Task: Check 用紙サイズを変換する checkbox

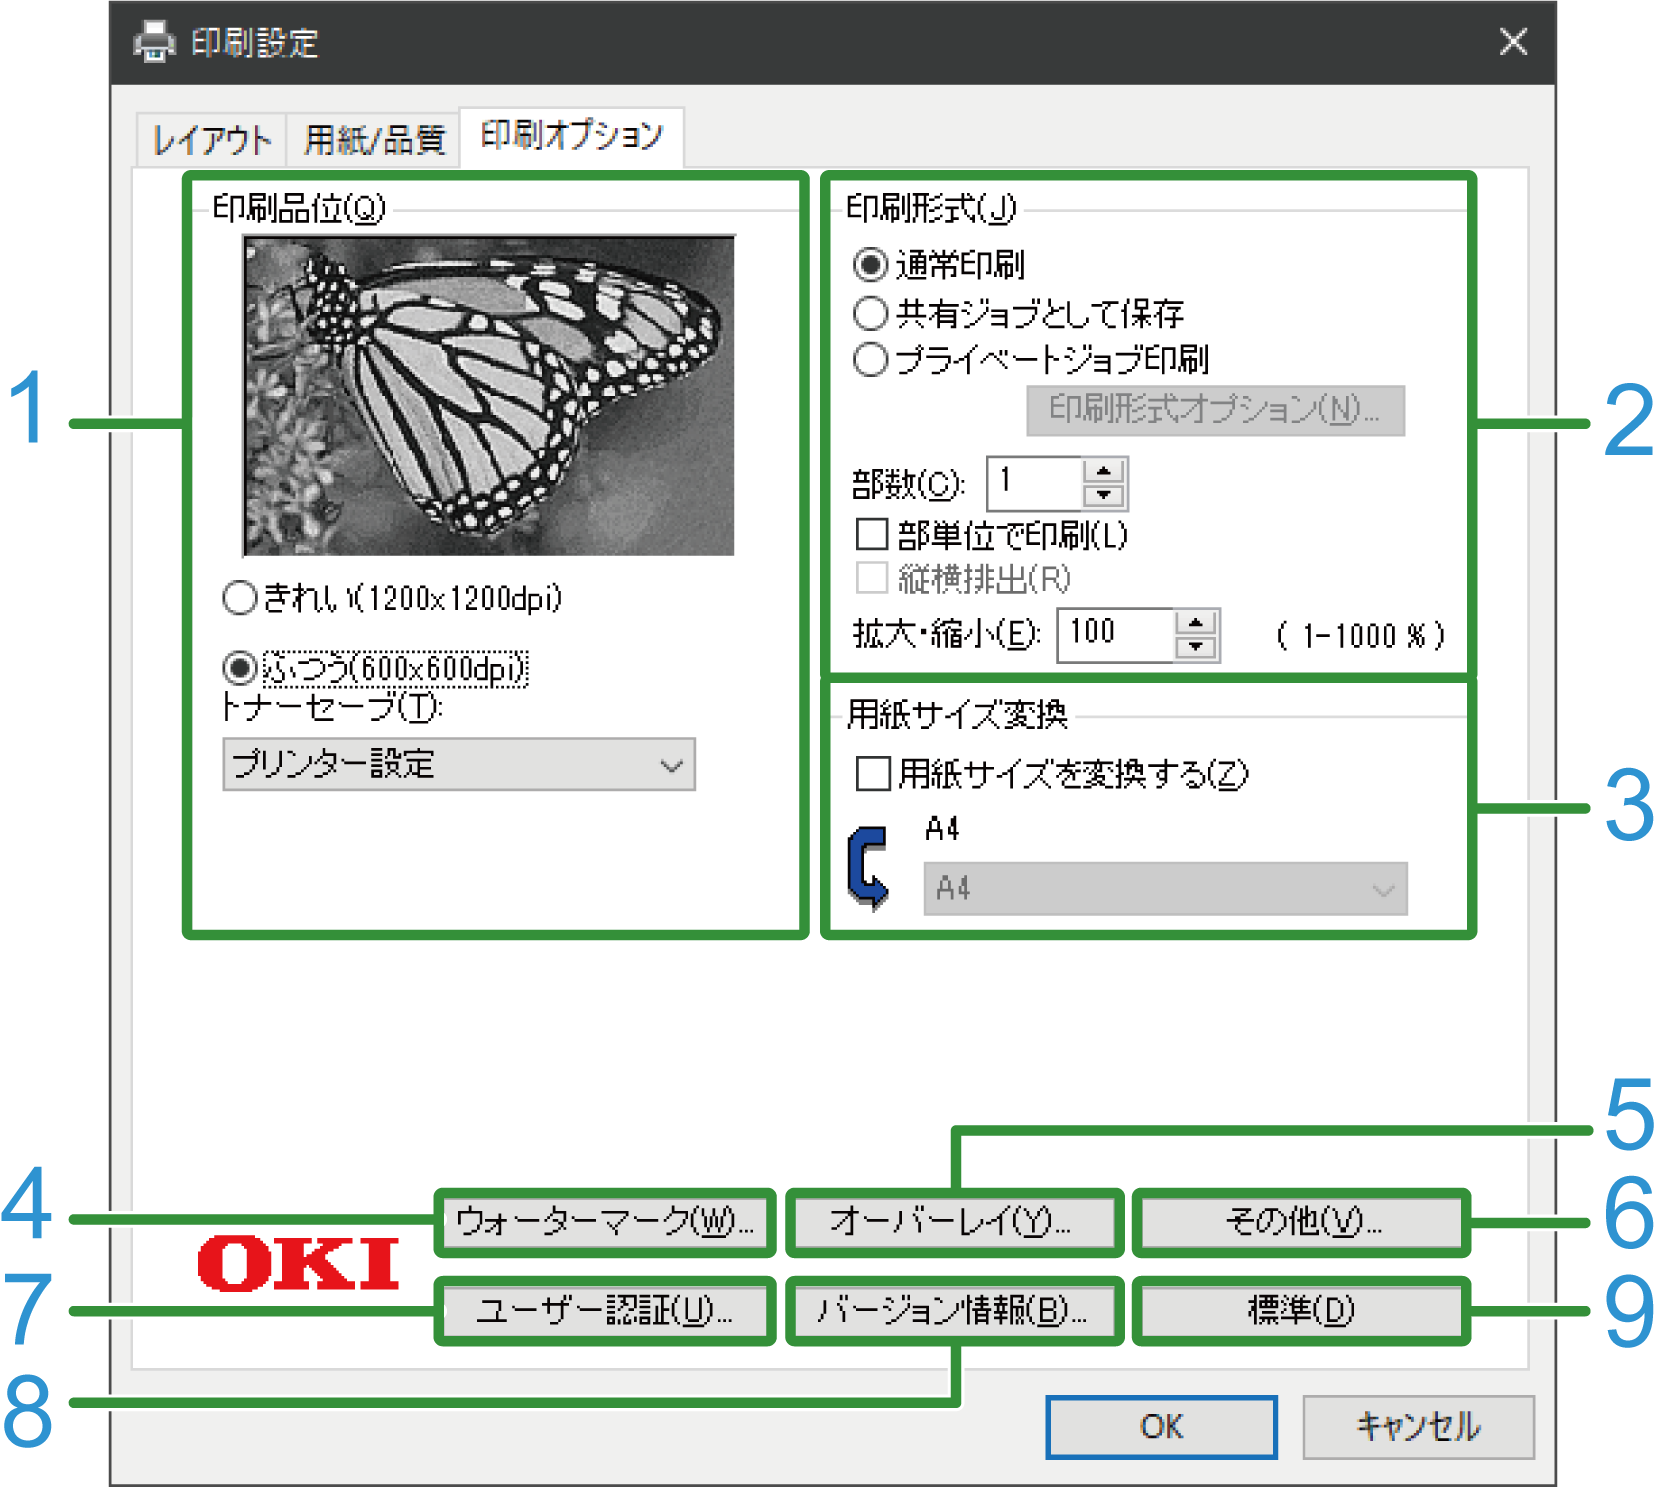Action: tap(873, 773)
